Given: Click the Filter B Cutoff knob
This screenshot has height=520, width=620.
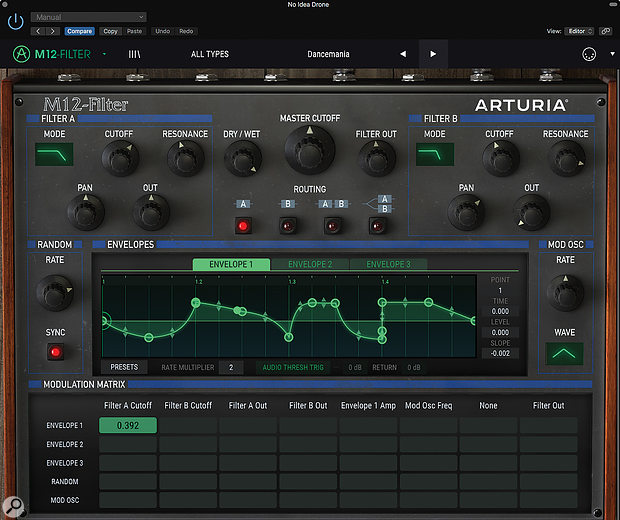Looking at the screenshot, I should coord(500,159).
